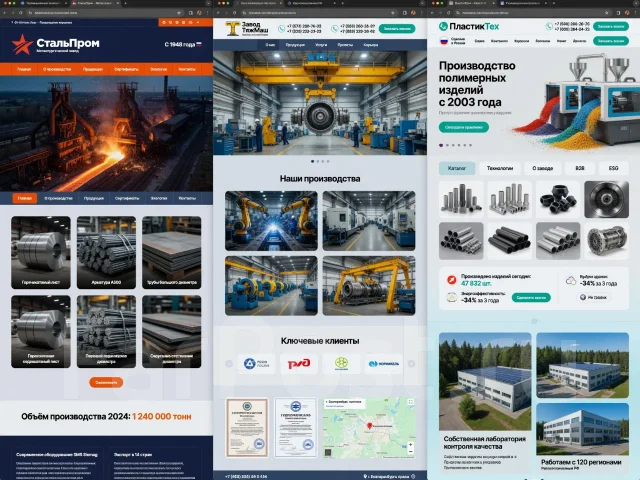Click green hero button under polymer headline
Viewport: 640px width, 480px height.
464,127
